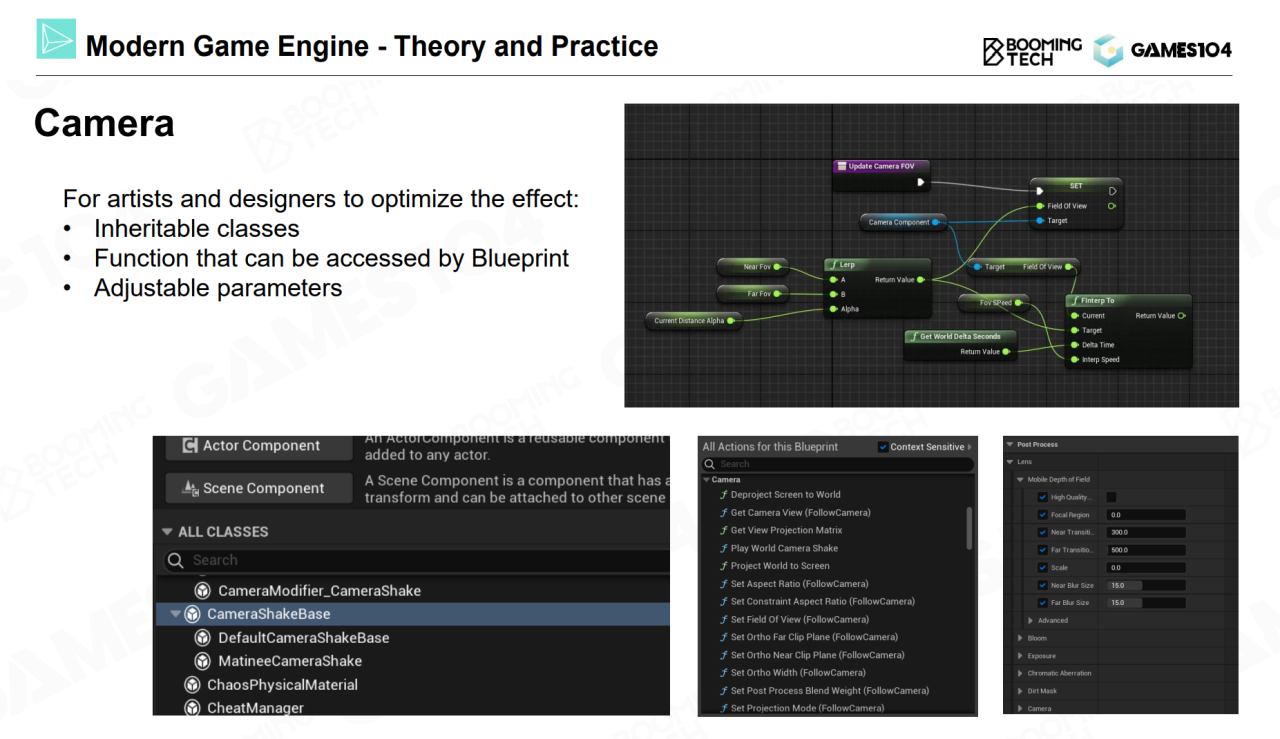Click the function icon on Lerp node
The width and height of the screenshot is (1280, 739).
[x=833, y=265]
